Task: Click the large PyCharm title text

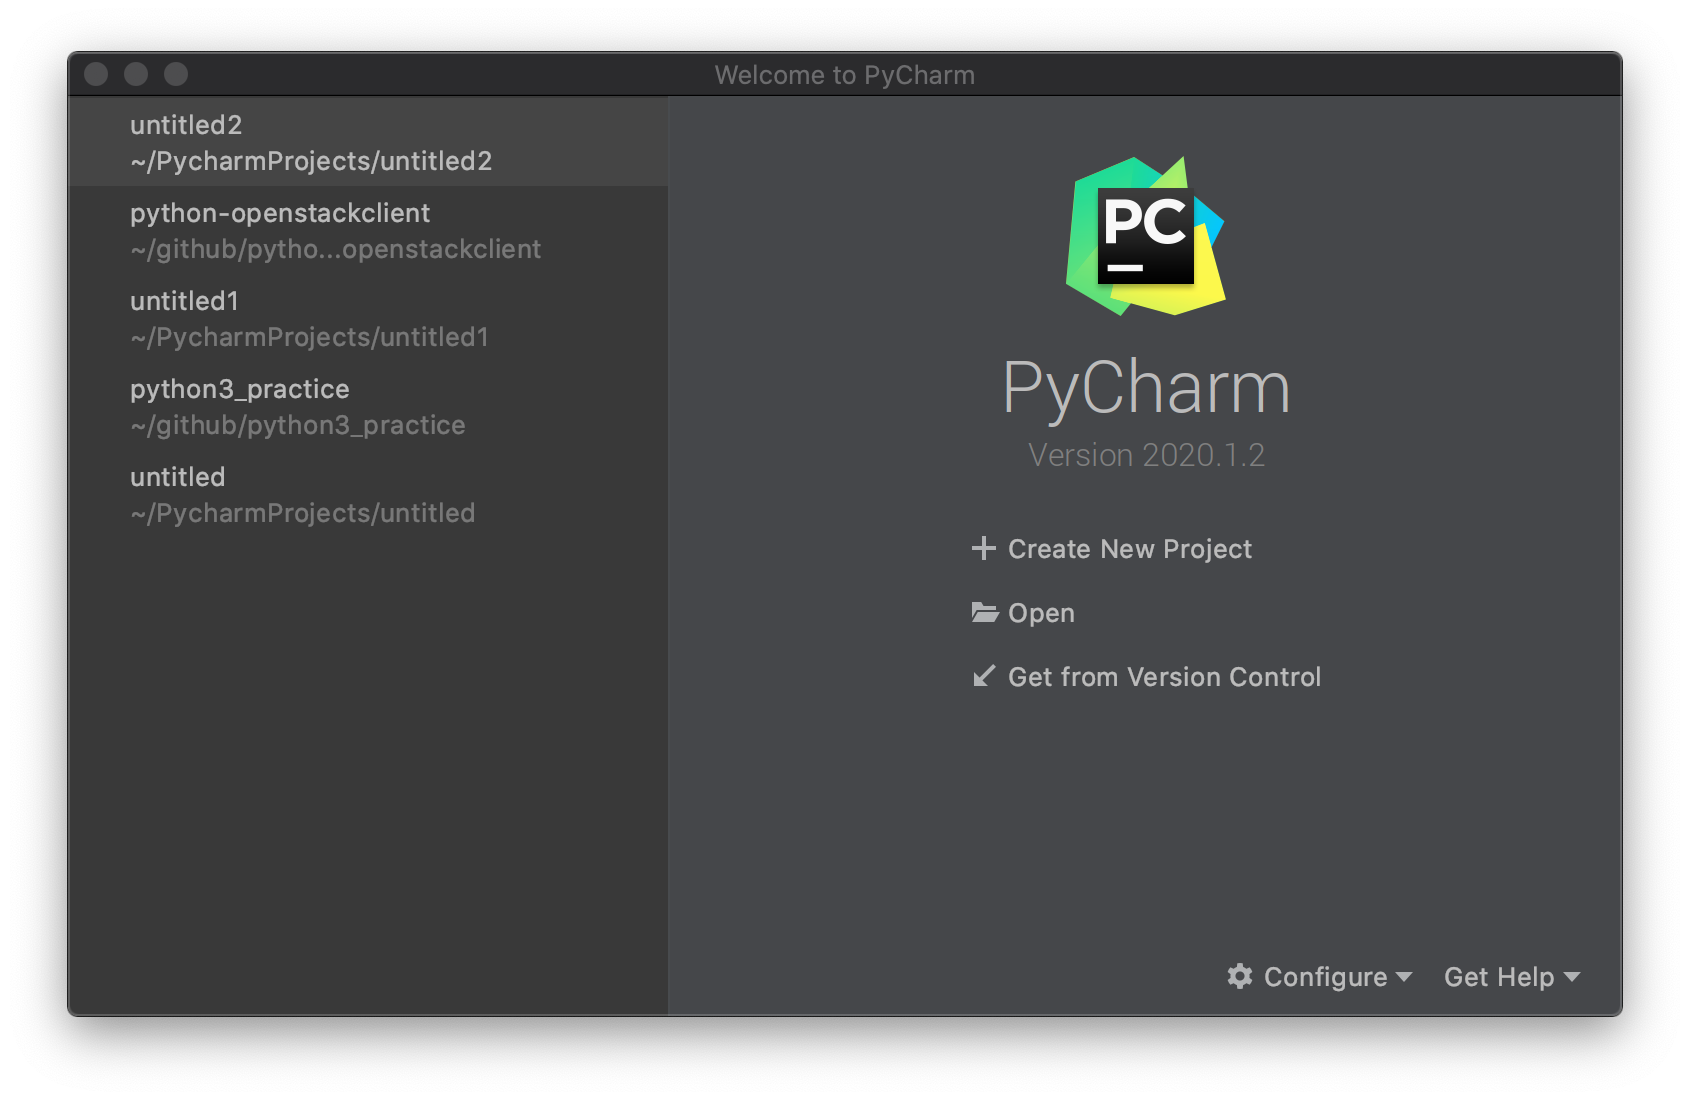Action: click(1146, 387)
